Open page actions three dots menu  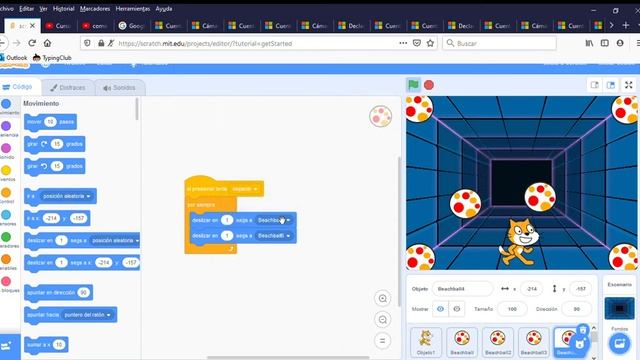pyautogui.click(x=403, y=43)
